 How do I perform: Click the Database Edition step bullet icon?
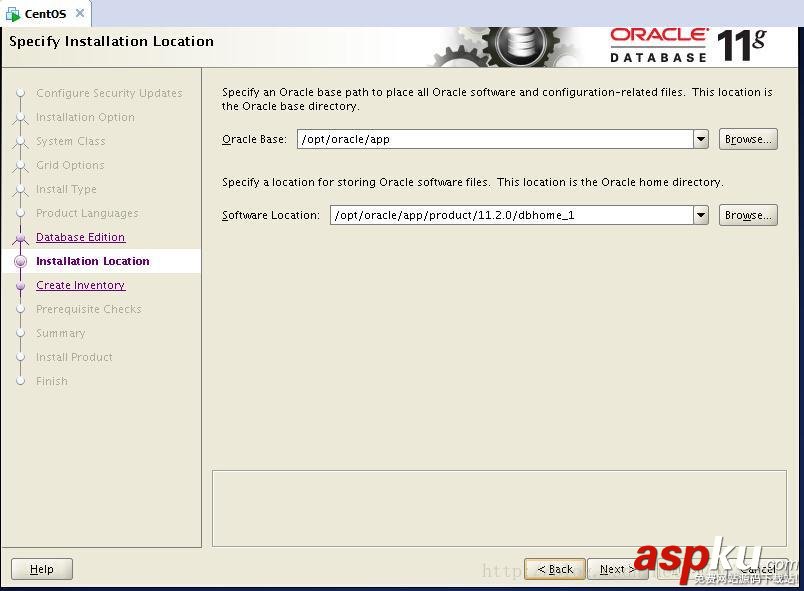21,238
